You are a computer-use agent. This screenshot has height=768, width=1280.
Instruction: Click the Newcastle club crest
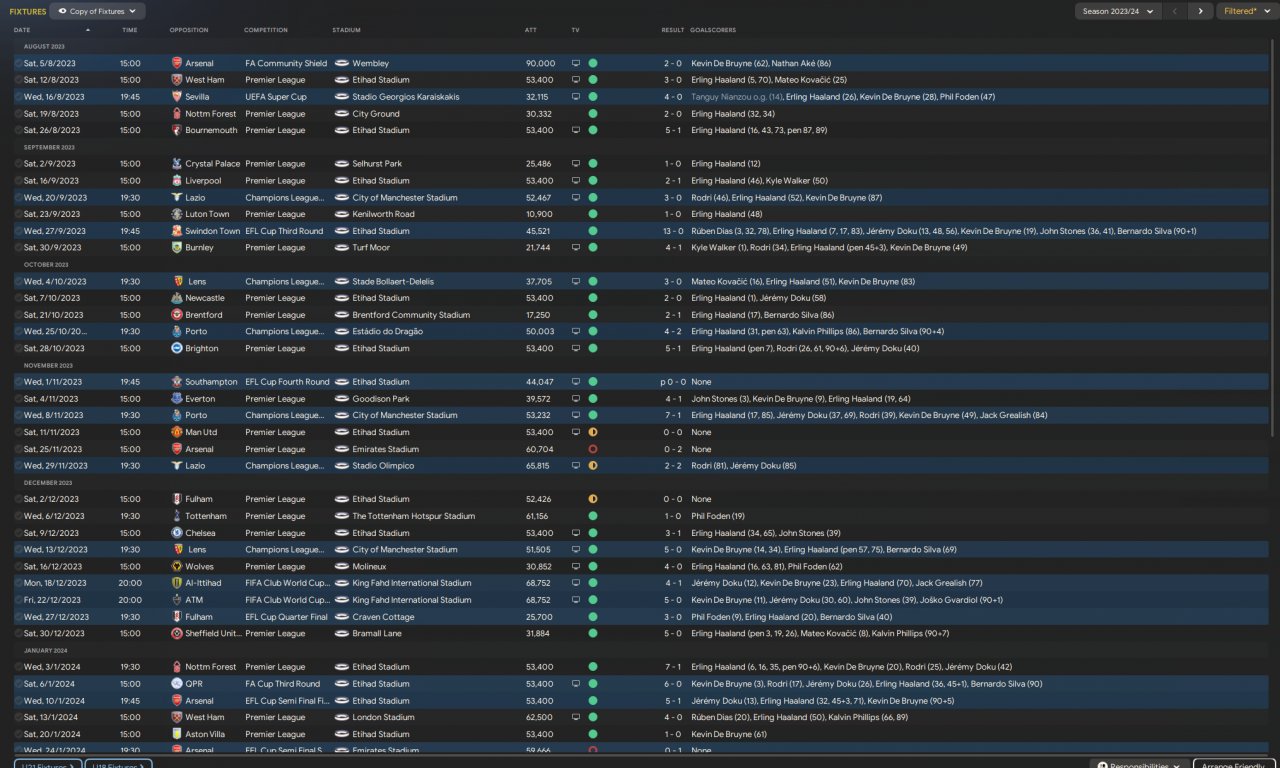coord(177,298)
